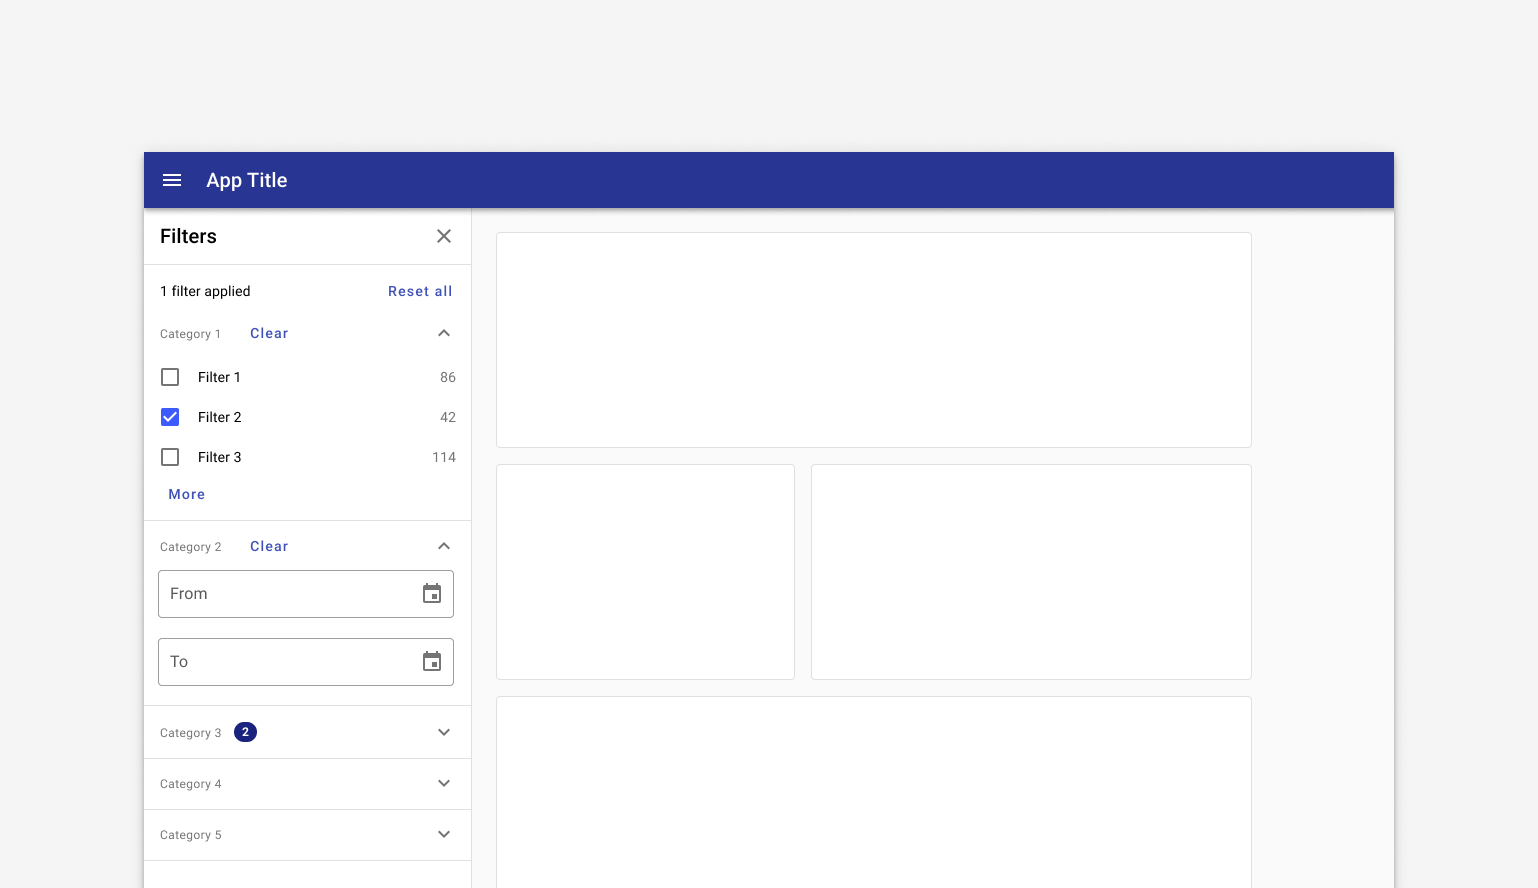This screenshot has width=1538, height=888.
Task: Open the hamburger navigation menu
Action: [172, 180]
